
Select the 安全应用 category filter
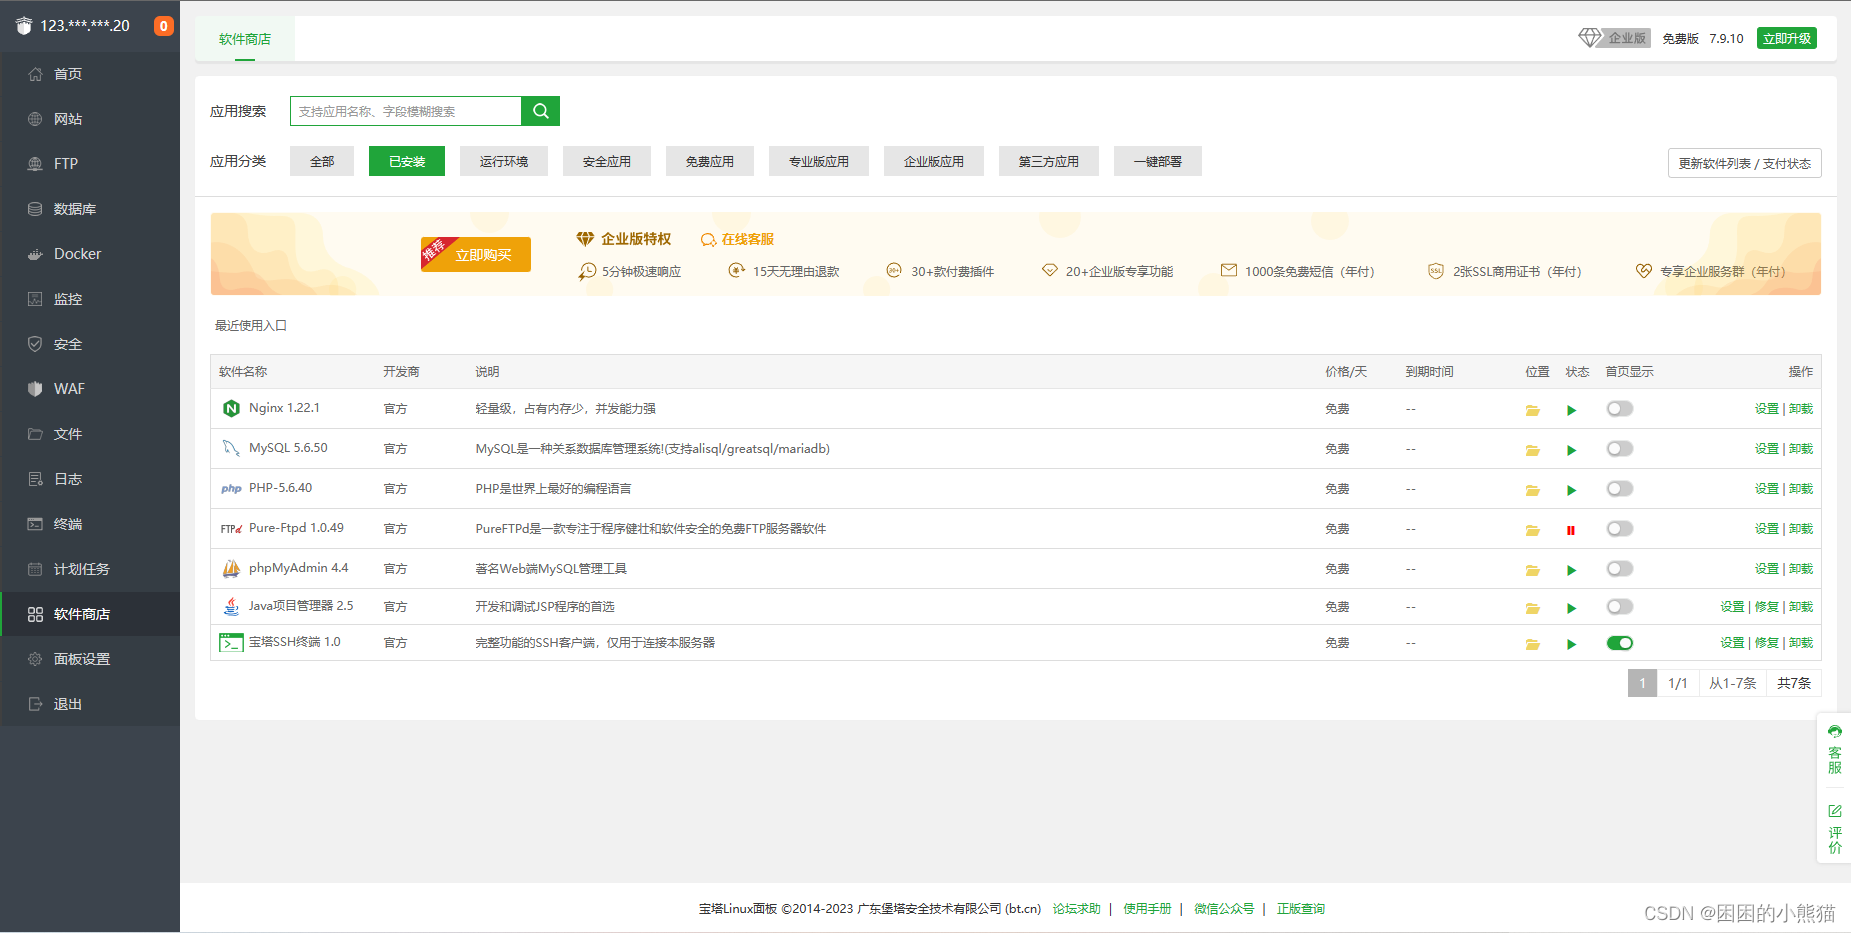tap(607, 161)
